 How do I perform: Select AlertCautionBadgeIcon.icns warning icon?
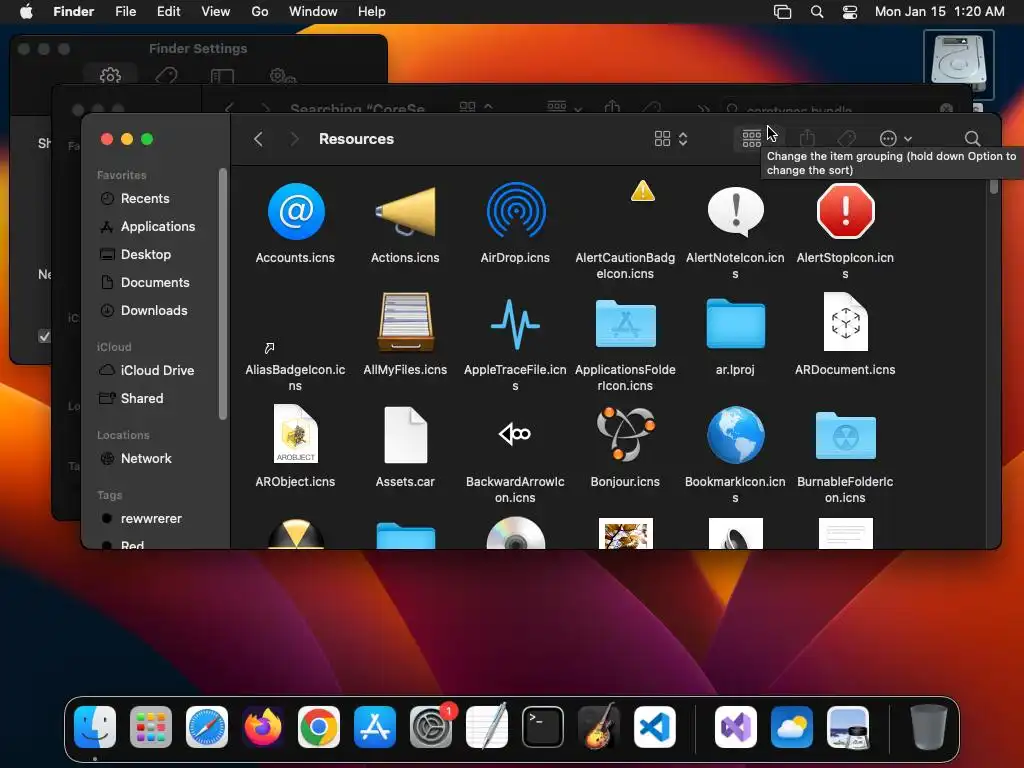[x=643, y=191]
